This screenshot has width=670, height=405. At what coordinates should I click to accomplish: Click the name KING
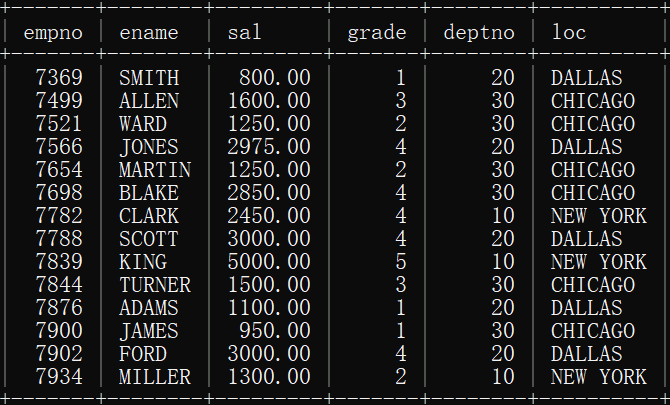143,262
